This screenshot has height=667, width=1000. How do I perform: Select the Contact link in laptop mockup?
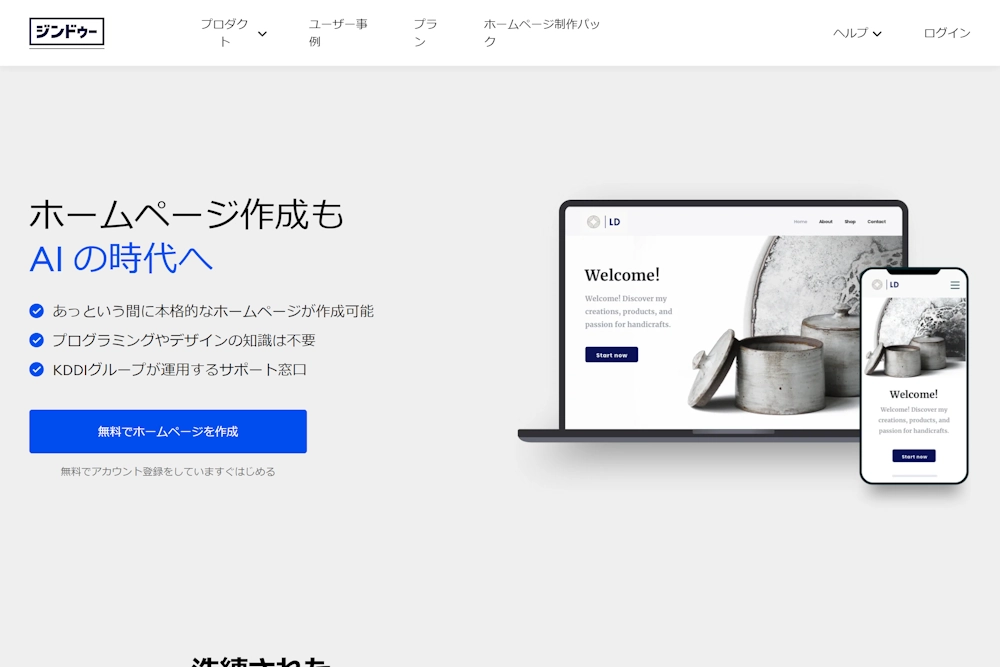click(876, 222)
